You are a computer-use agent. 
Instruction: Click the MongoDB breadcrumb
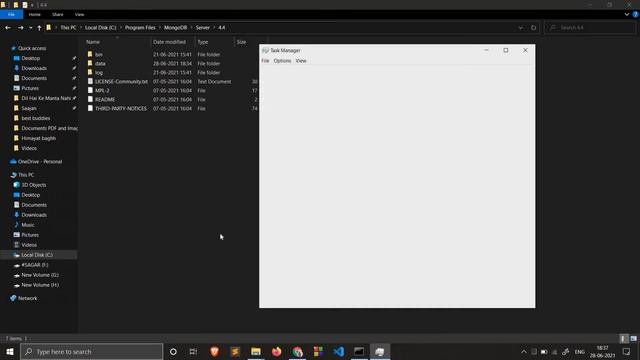click(x=176, y=28)
